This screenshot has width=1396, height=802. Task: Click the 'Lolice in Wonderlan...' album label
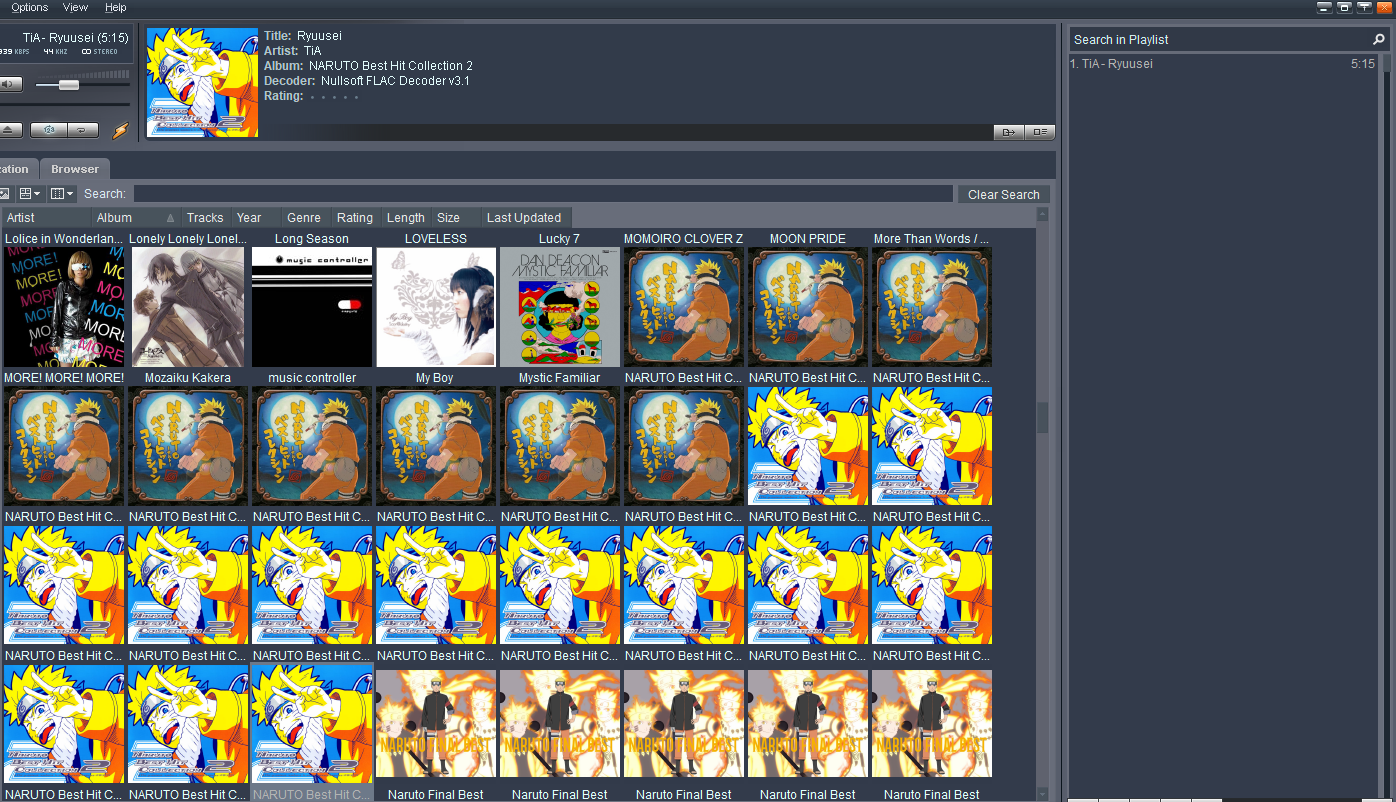[x=64, y=239]
